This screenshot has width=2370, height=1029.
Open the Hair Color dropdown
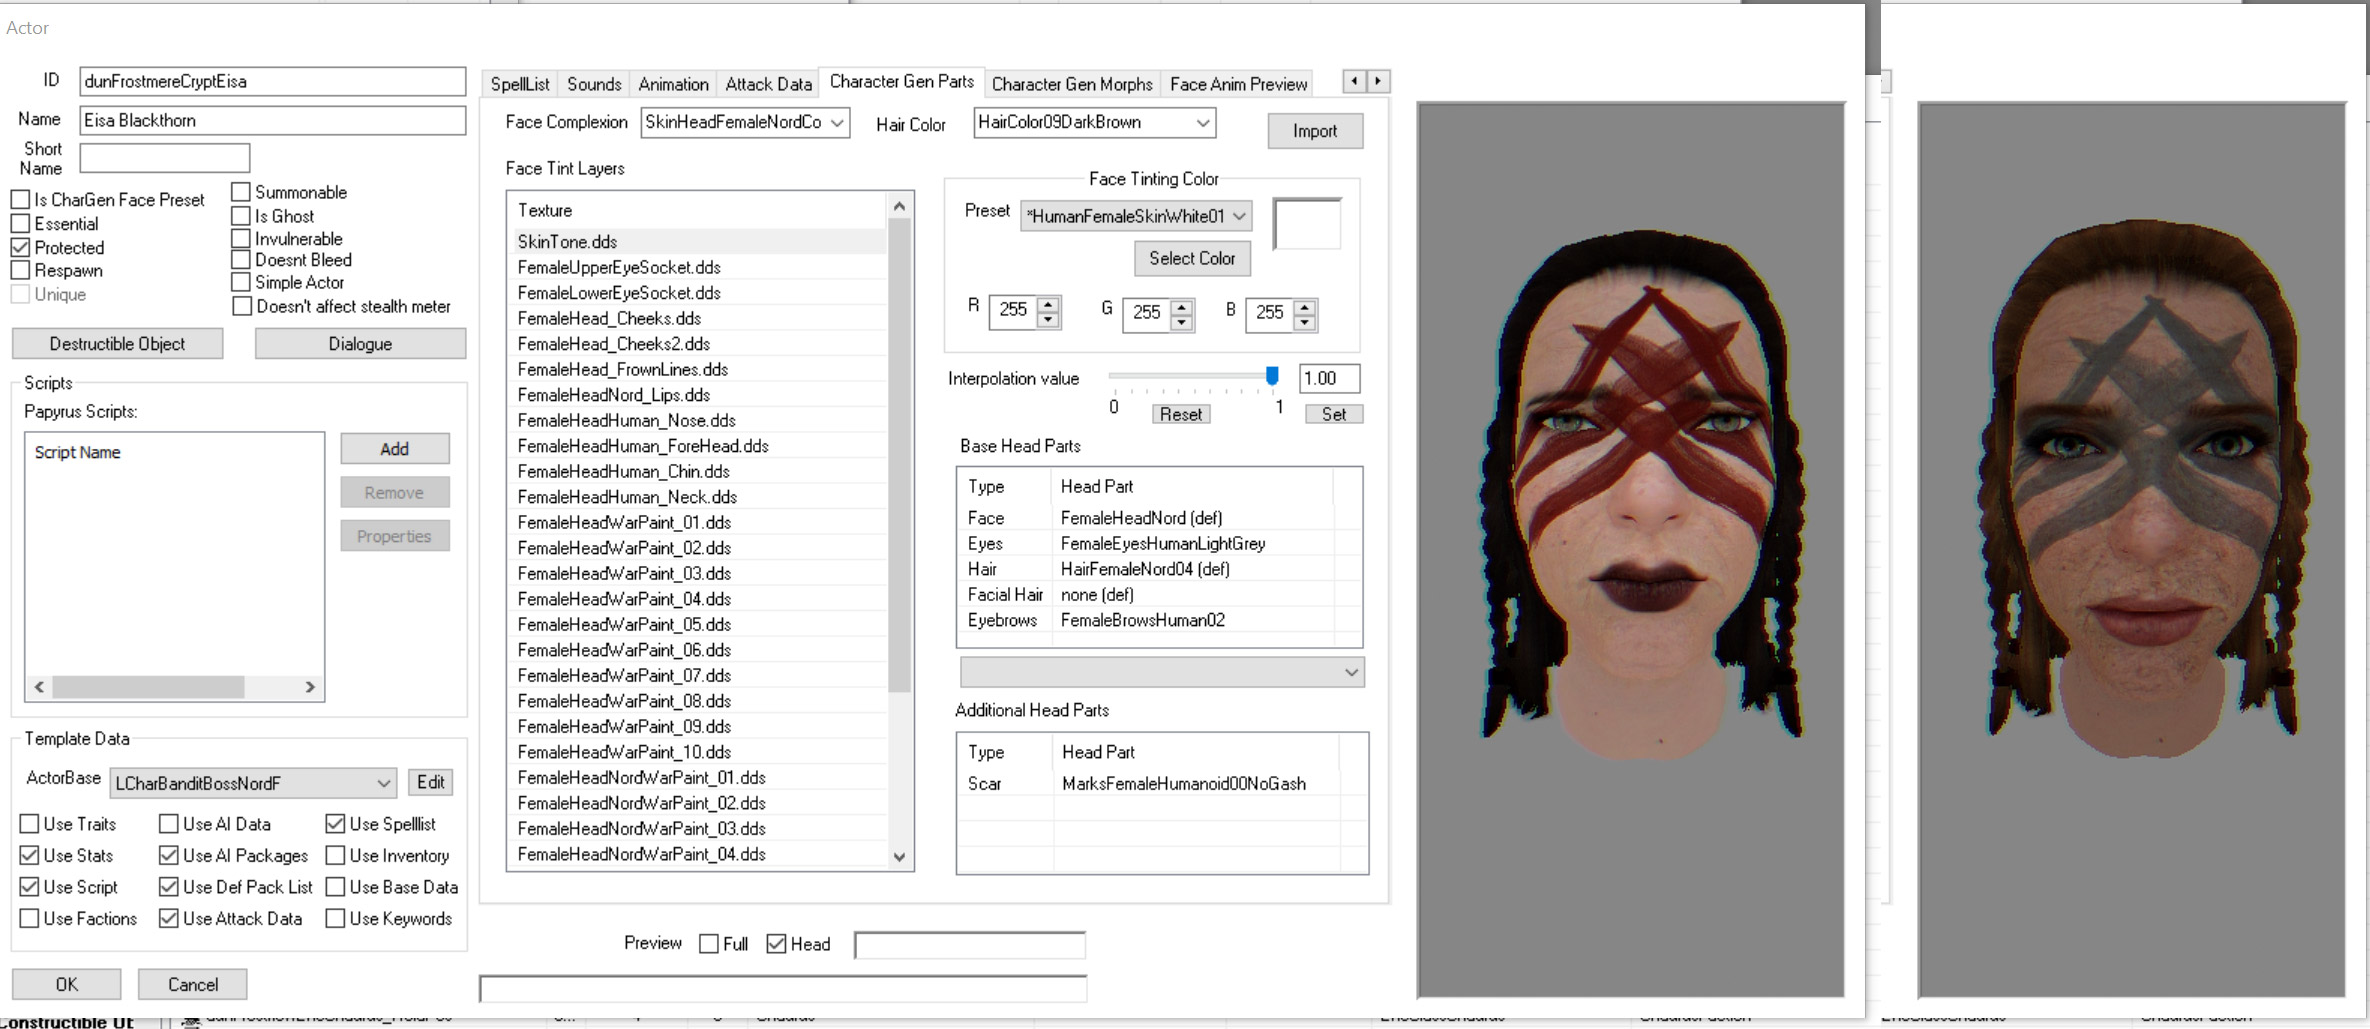pyautogui.click(x=1202, y=123)
